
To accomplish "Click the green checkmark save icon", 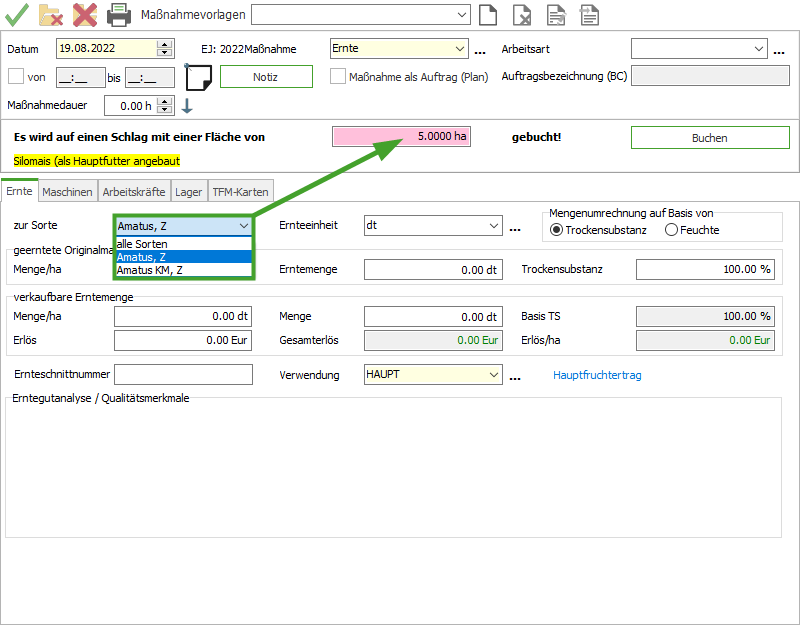I will (16, 14).
